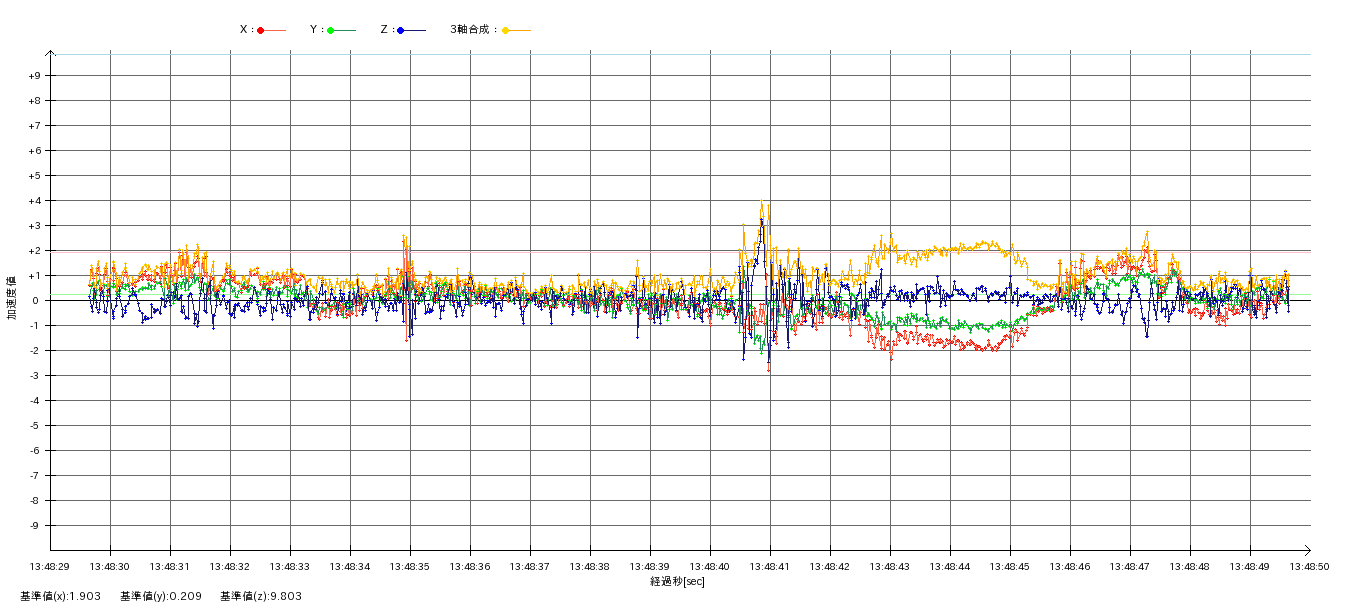Select the 0 y-axis tick label
The height and width of the screenshot is (610, 1350).
[x=37, y=301]
